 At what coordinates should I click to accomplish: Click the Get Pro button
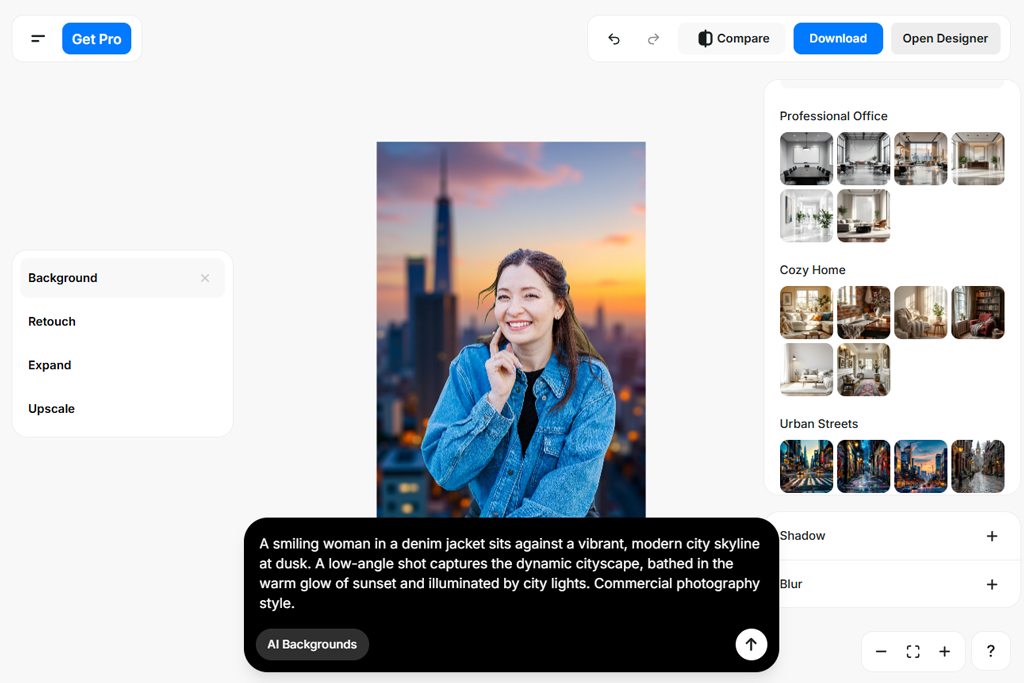coord(96,39)
